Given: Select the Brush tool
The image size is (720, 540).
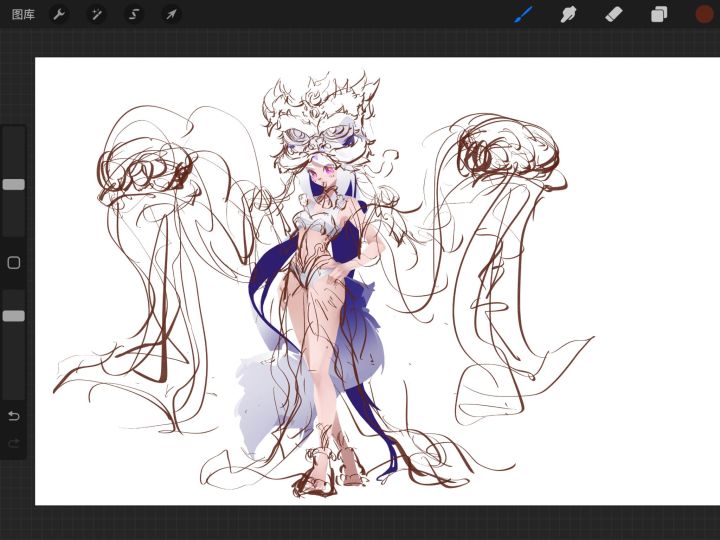Looking at the screenshot, I should tap(524, 14).
